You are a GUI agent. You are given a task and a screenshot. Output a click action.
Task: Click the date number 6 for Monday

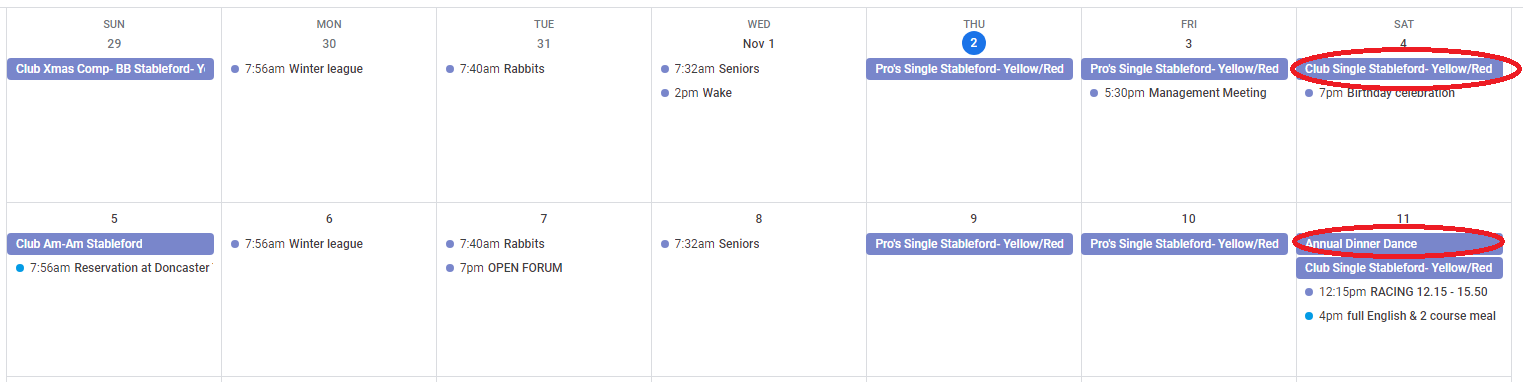(x=329, y=219)
